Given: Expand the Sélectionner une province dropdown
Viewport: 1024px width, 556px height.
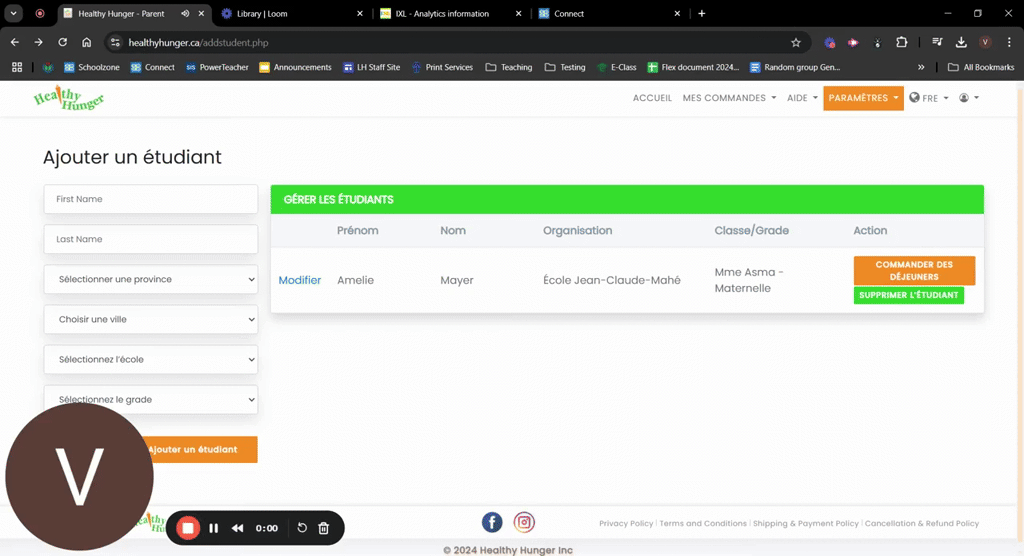Looking at the screenshot, I should (x=151, y=279).
